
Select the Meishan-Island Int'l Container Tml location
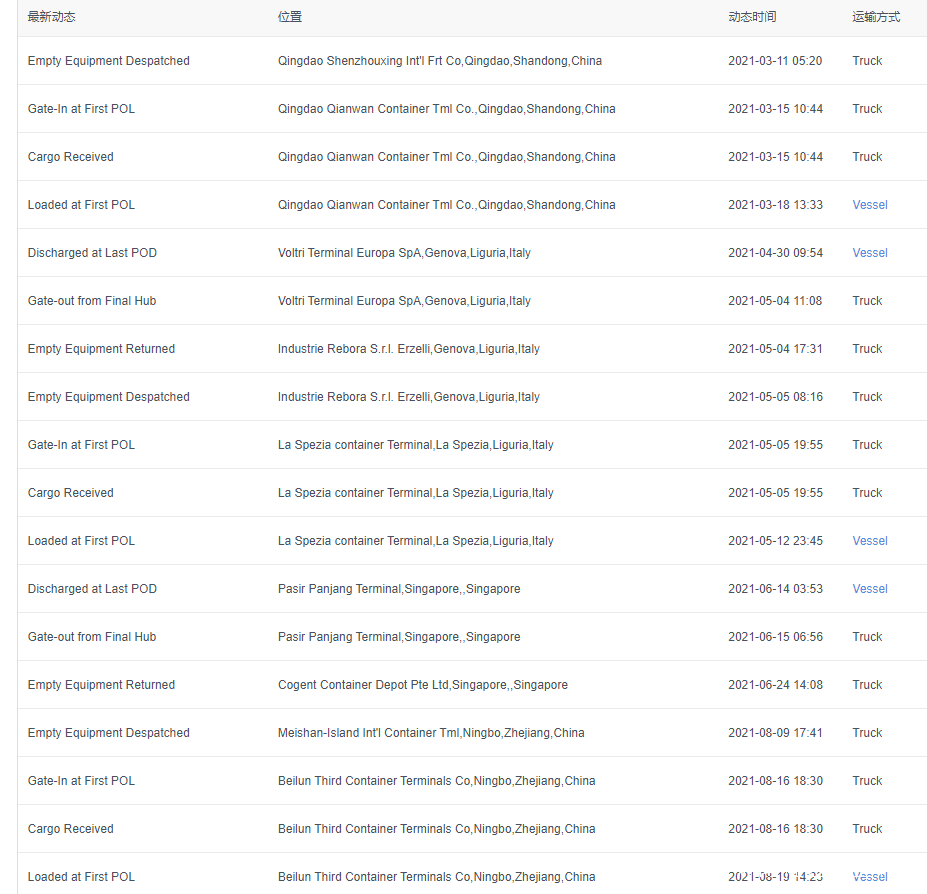430,733
